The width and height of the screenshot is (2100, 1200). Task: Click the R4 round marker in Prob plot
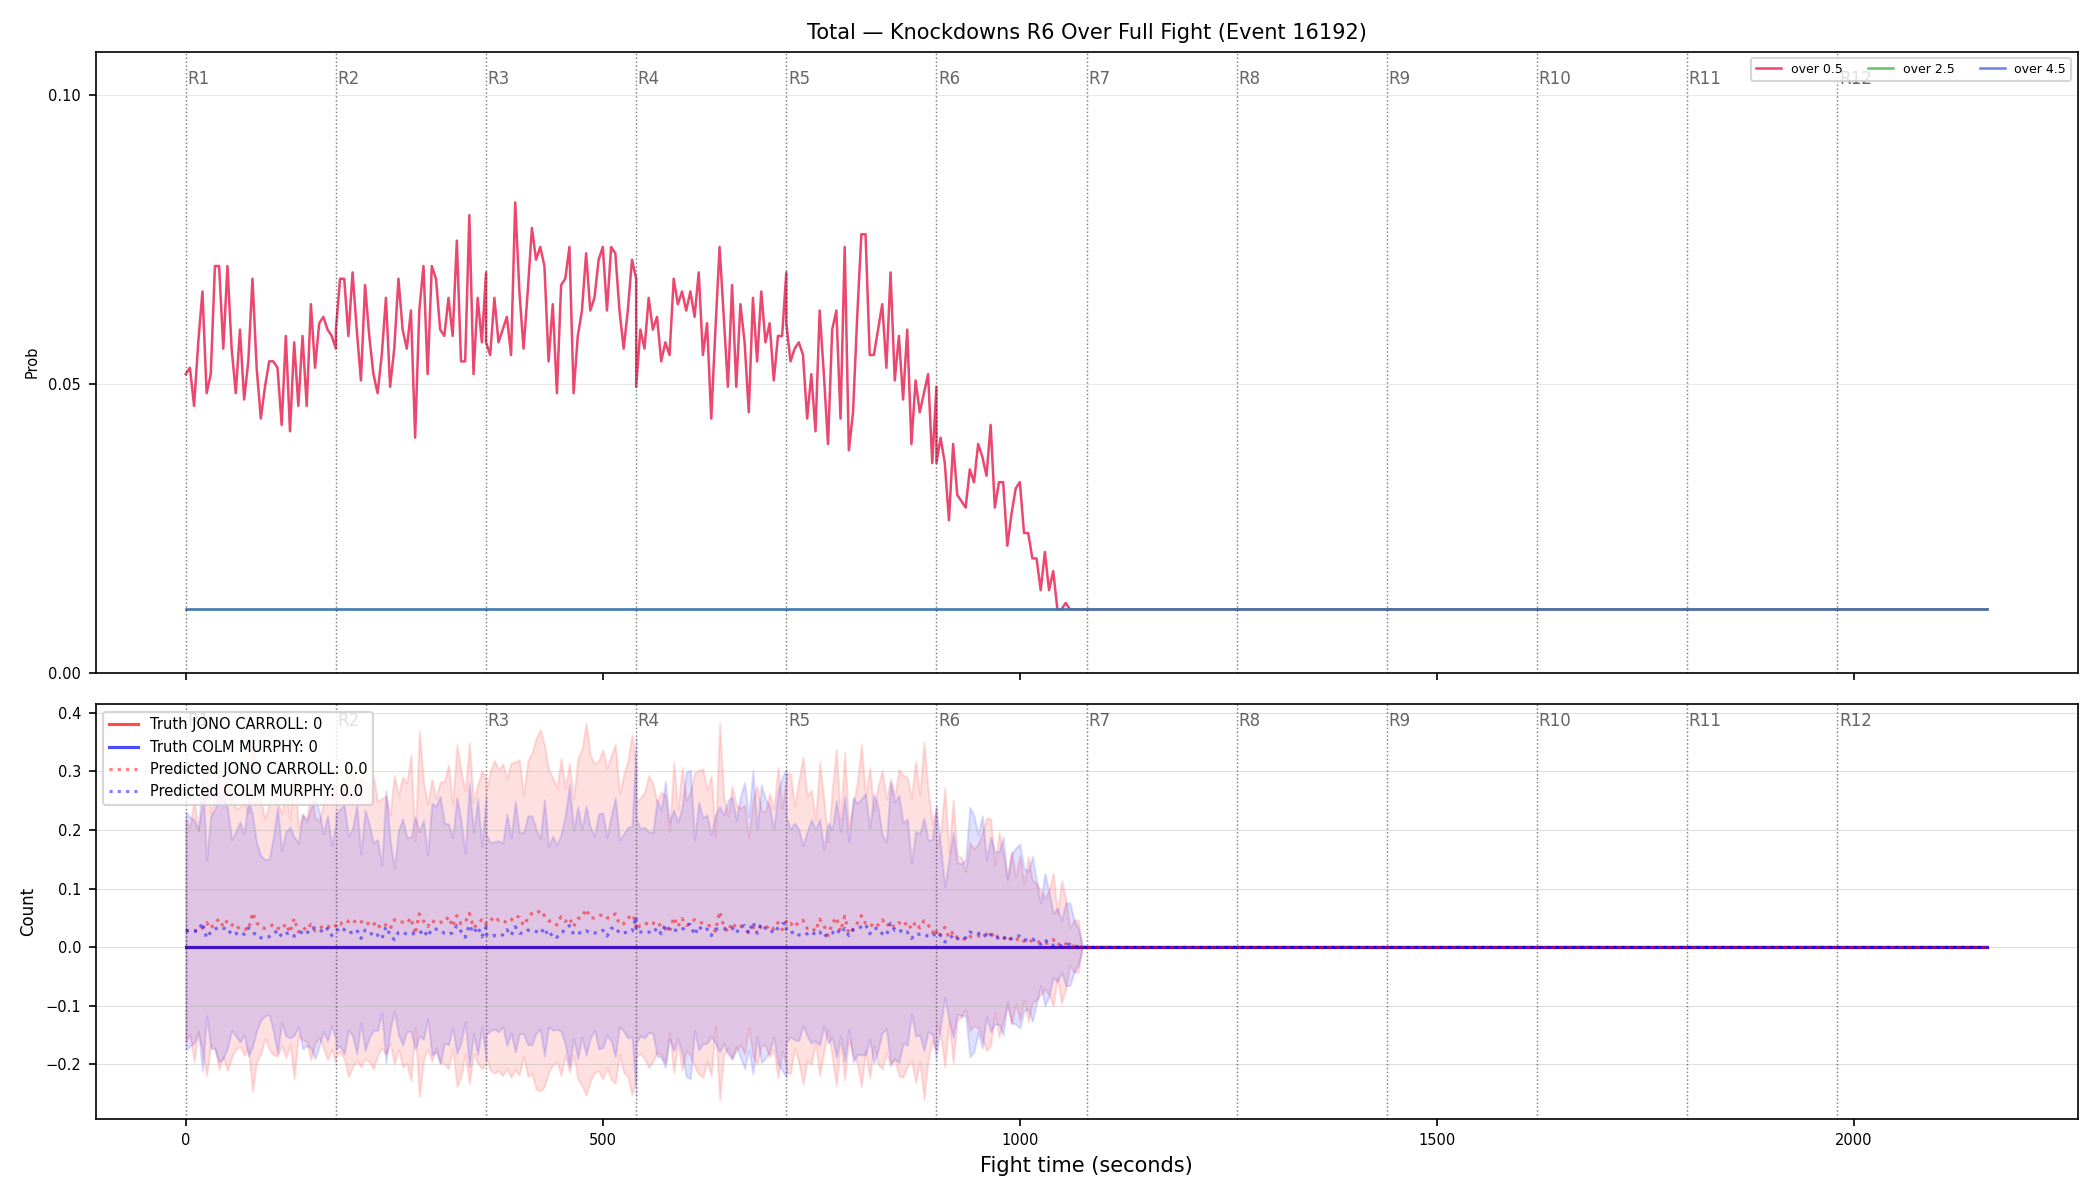649,79
